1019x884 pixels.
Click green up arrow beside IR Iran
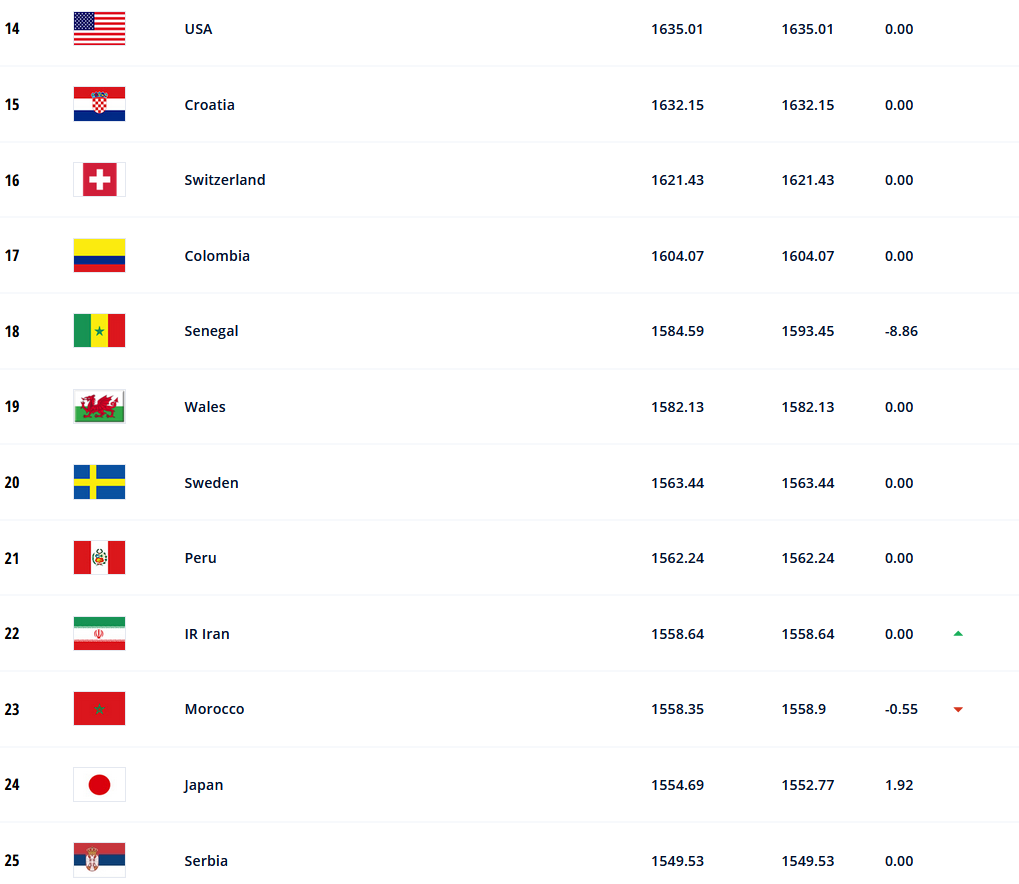click(958, 634)
